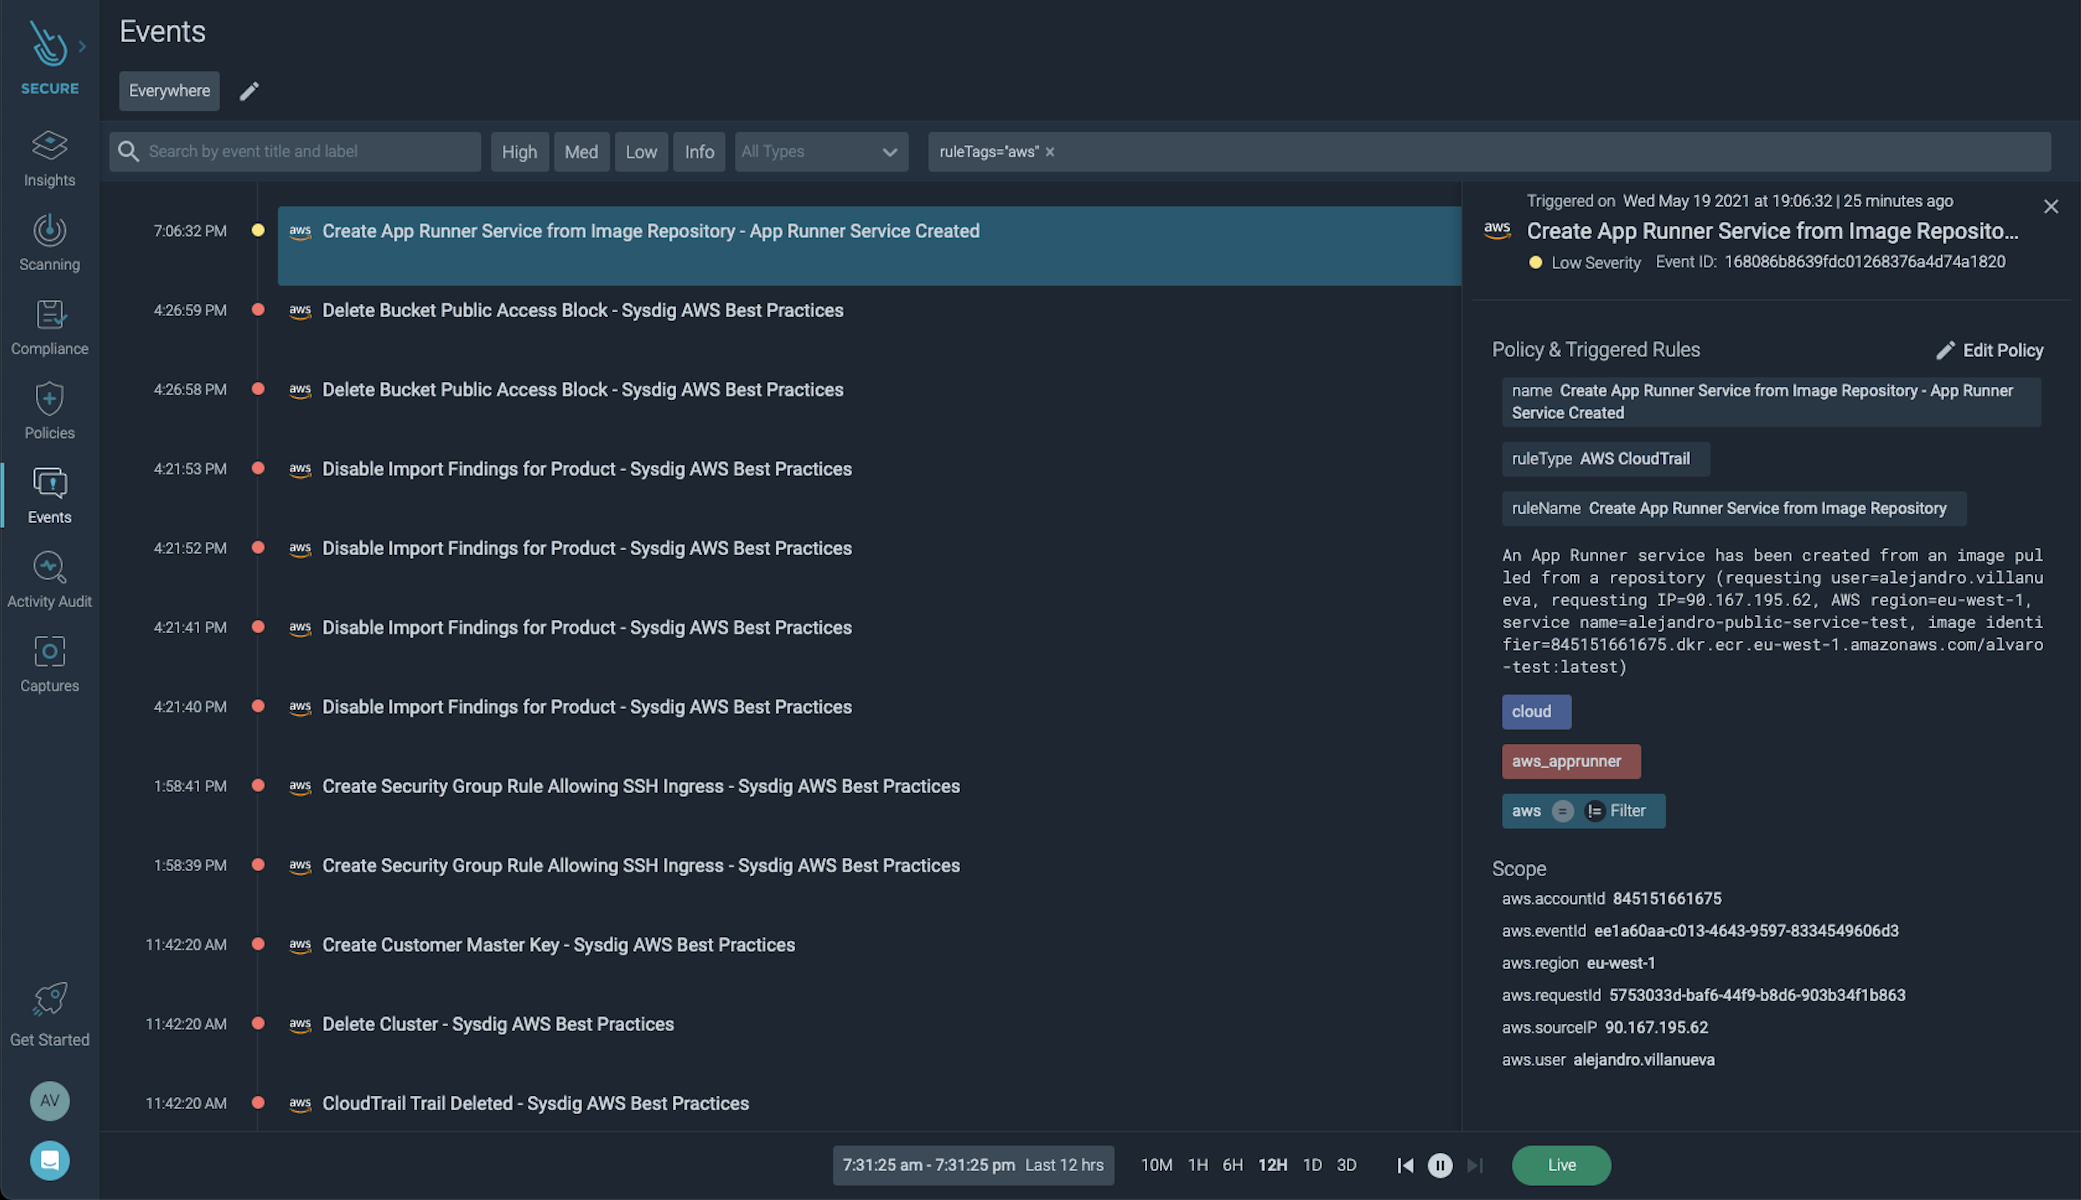Select the 6H time range
This screenshot has width=2081, height=1200.
pos(1233,1165)
